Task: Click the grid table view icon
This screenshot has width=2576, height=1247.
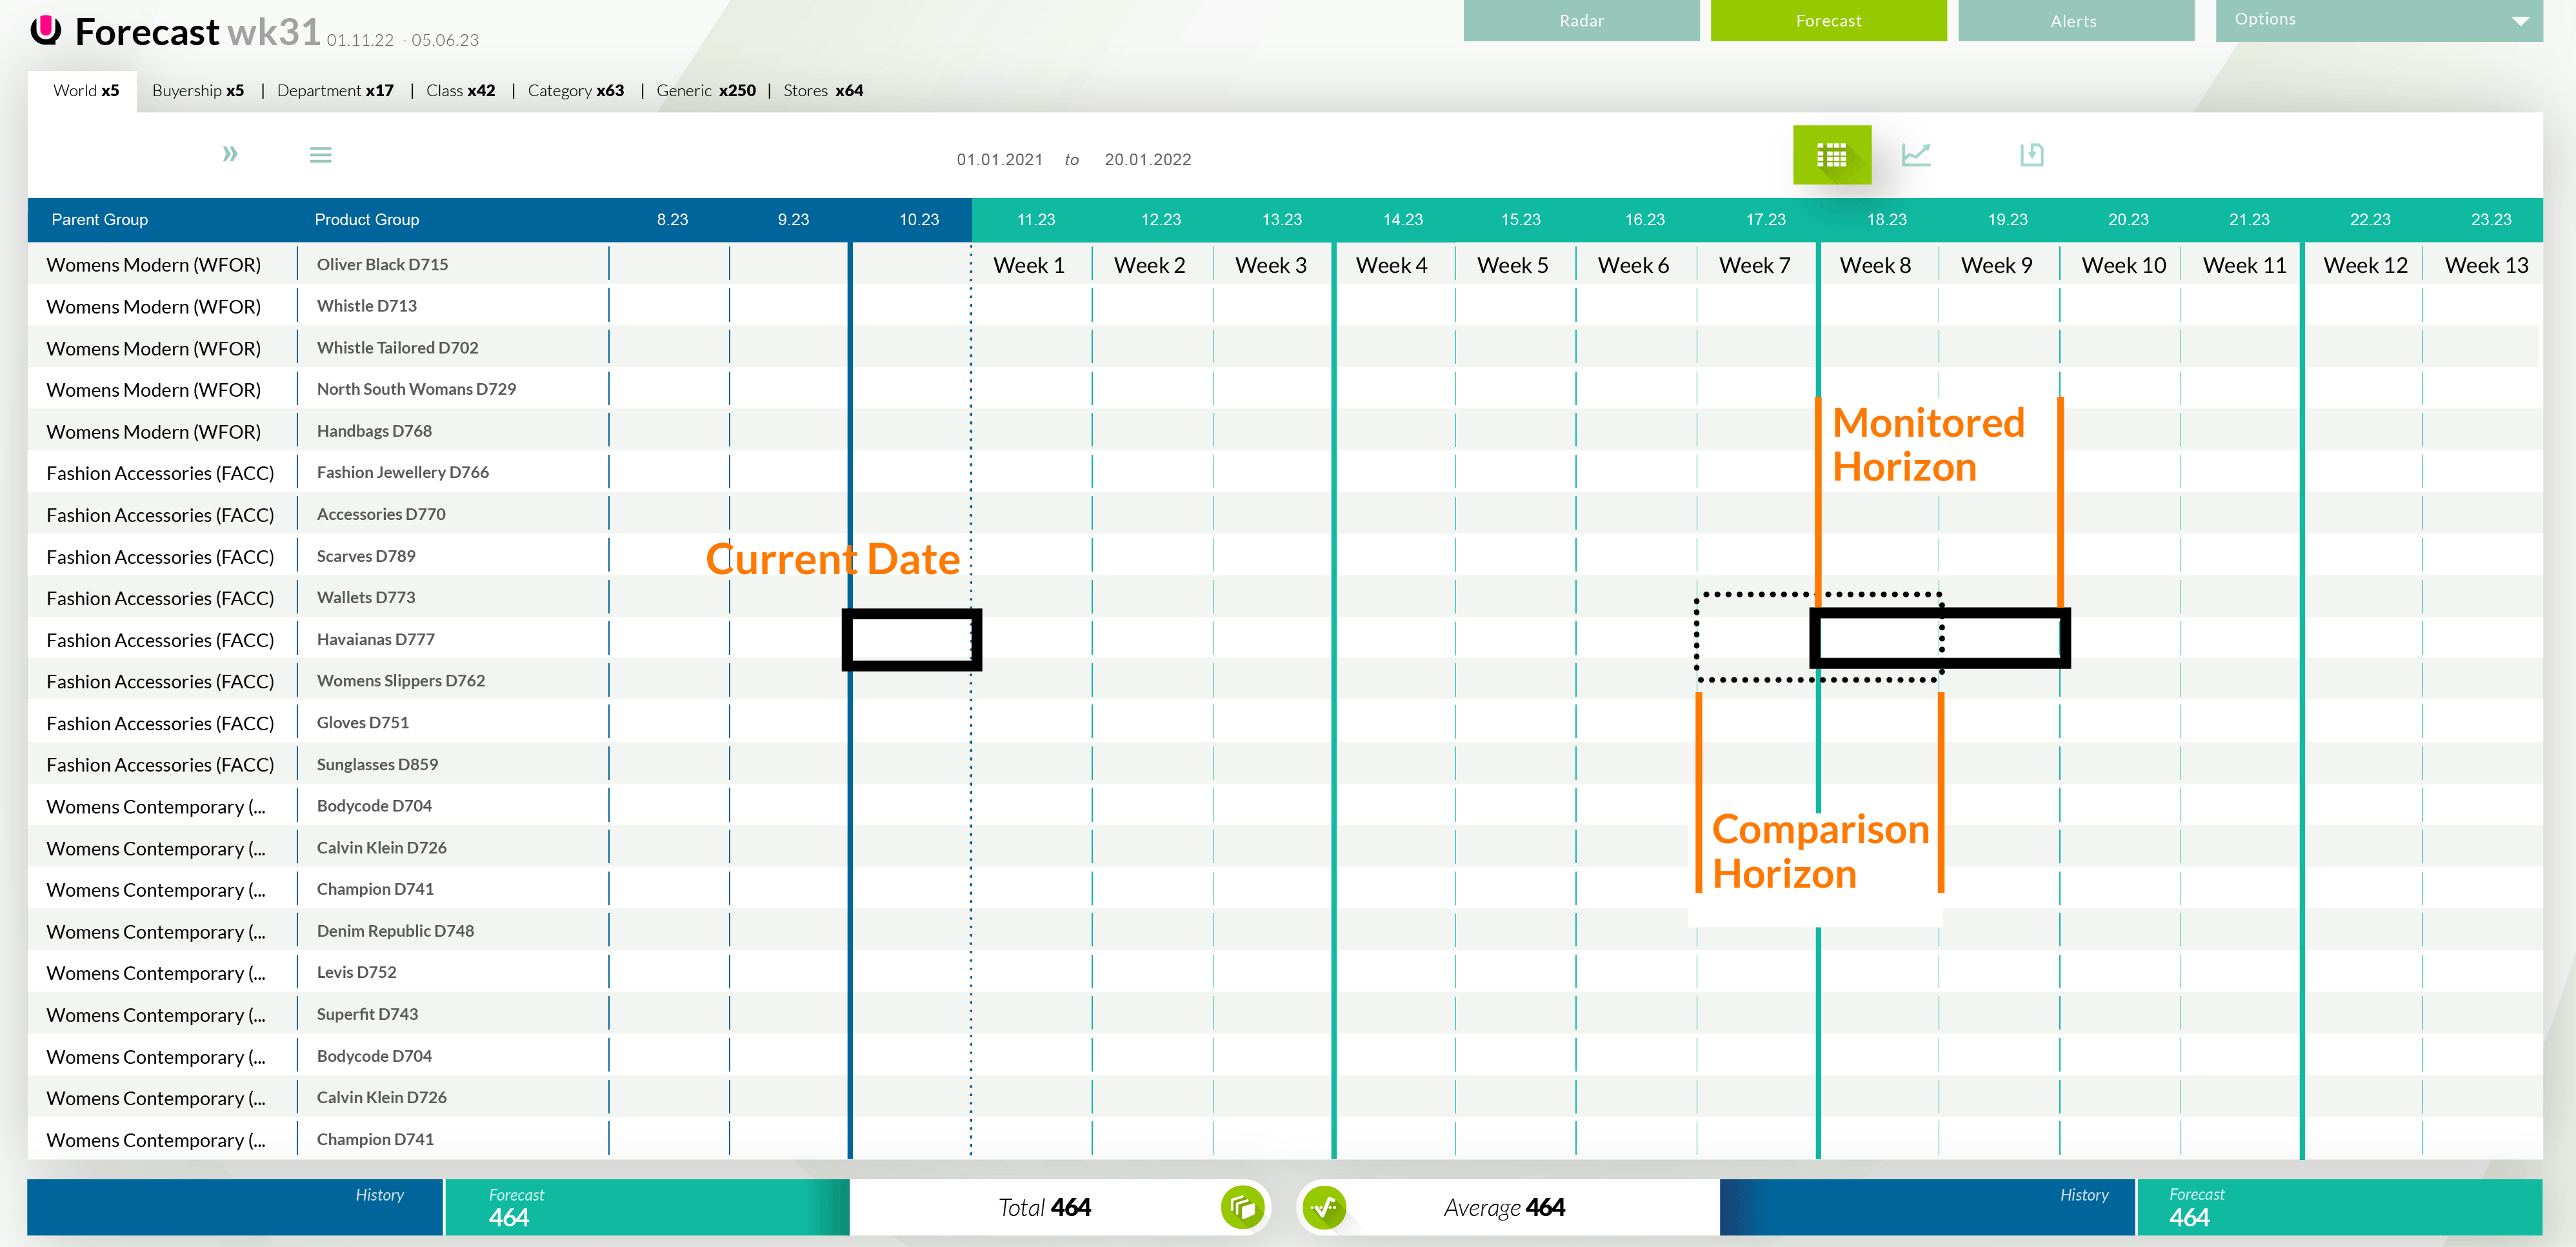Action: pyautogui.click(x=1831, y=155)
